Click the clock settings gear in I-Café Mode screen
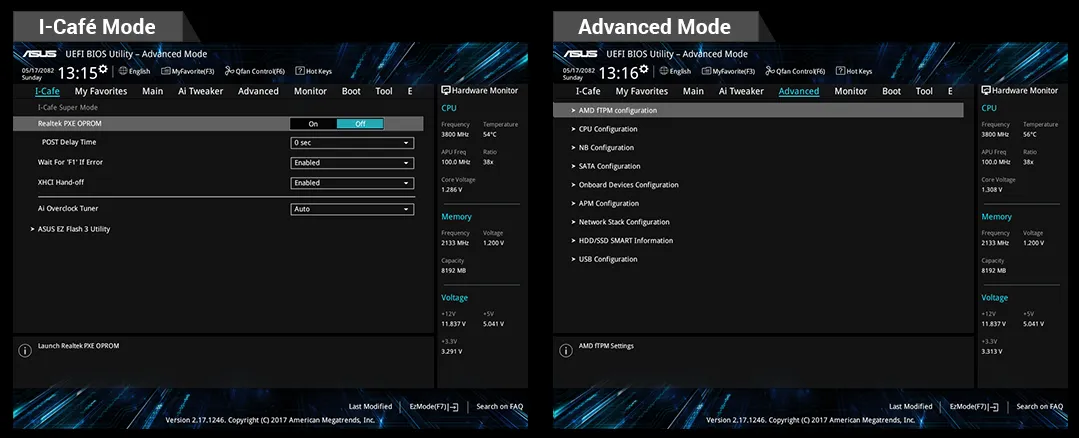The width and height of the screenshot is (1079, 438). click(103, 68)
